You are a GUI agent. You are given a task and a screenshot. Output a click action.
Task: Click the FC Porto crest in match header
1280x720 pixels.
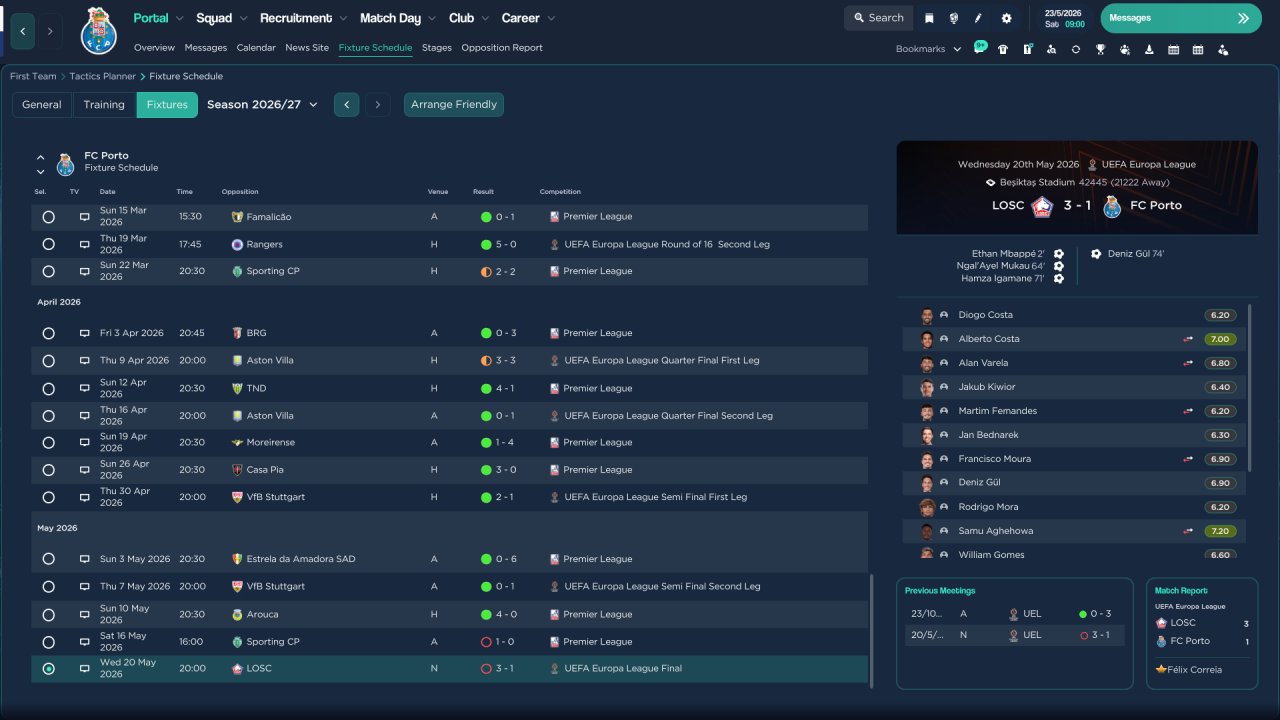pos(1111,206)
